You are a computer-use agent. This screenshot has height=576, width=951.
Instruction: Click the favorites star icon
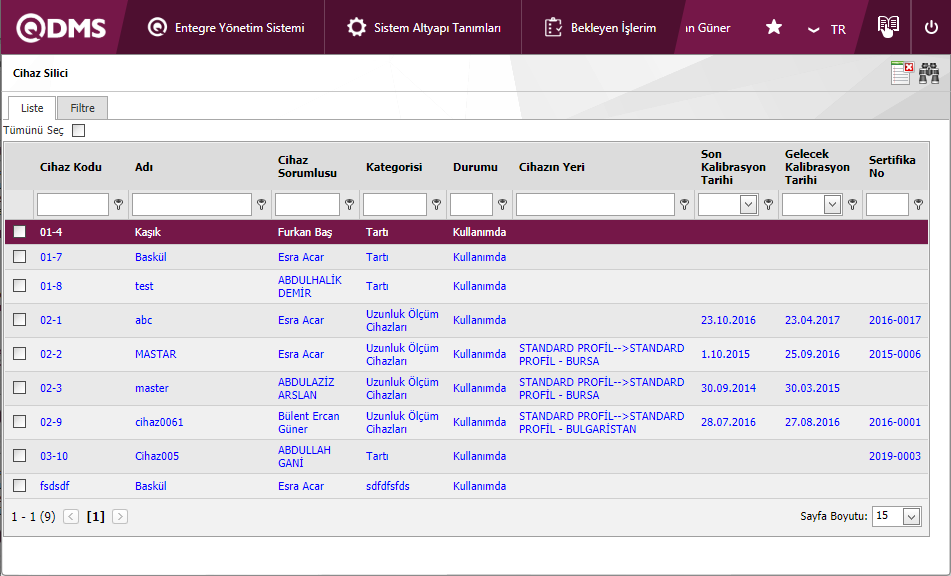(773, 28)
